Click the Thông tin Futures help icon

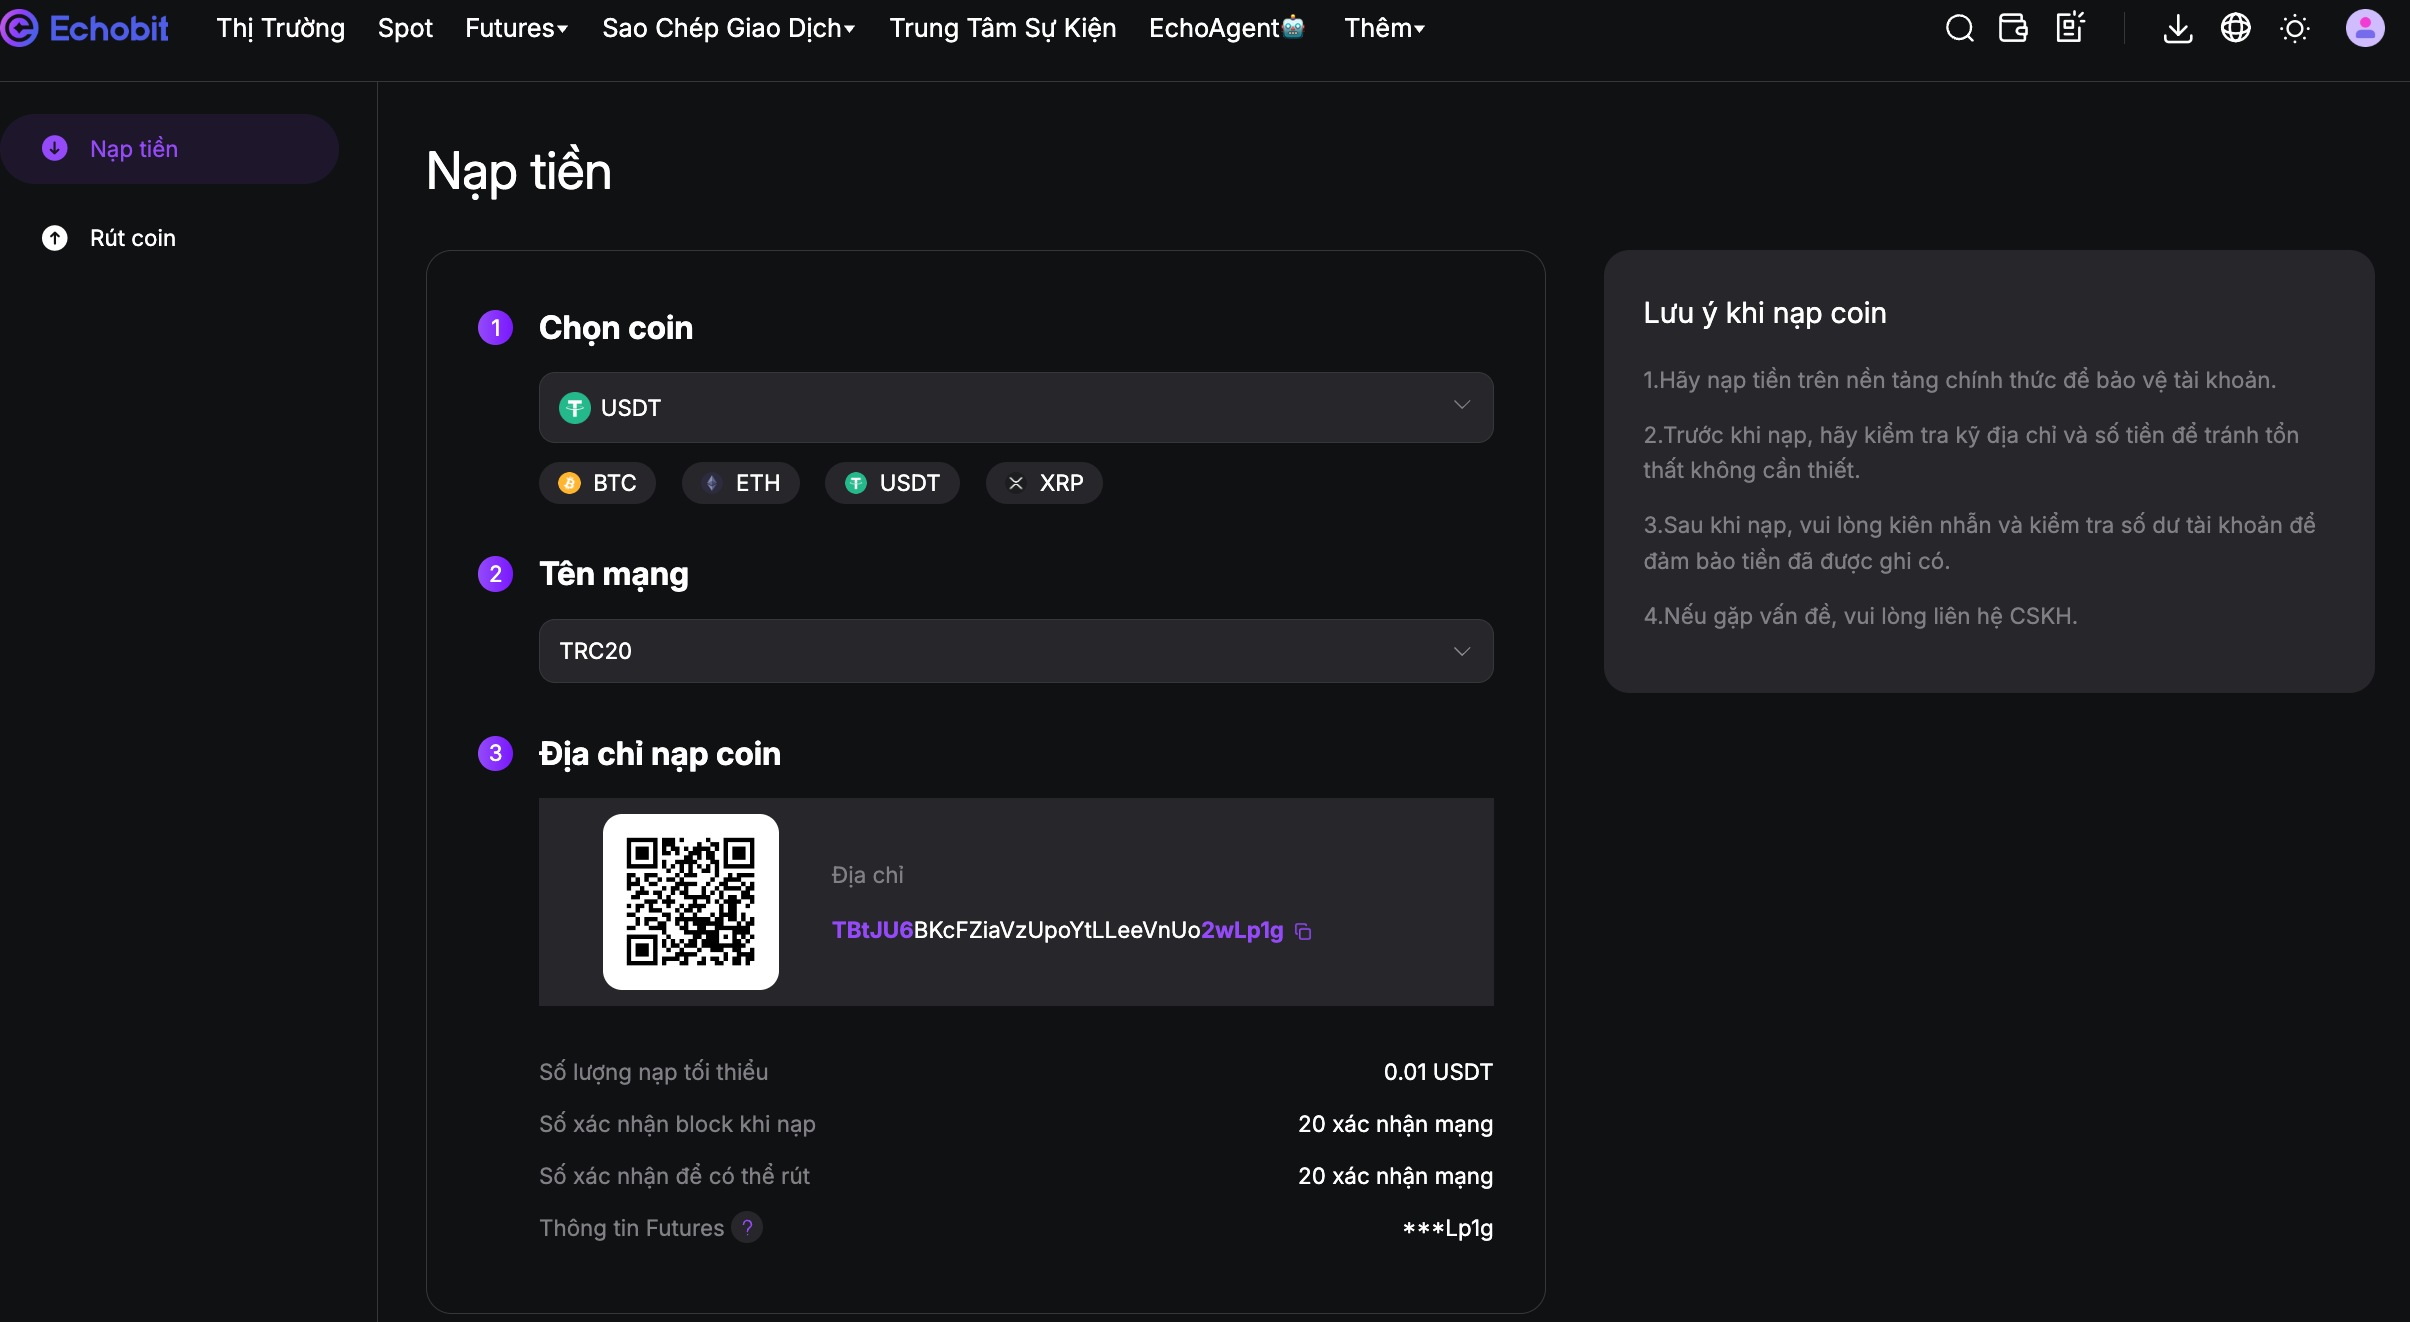[x=747, y=1227]
